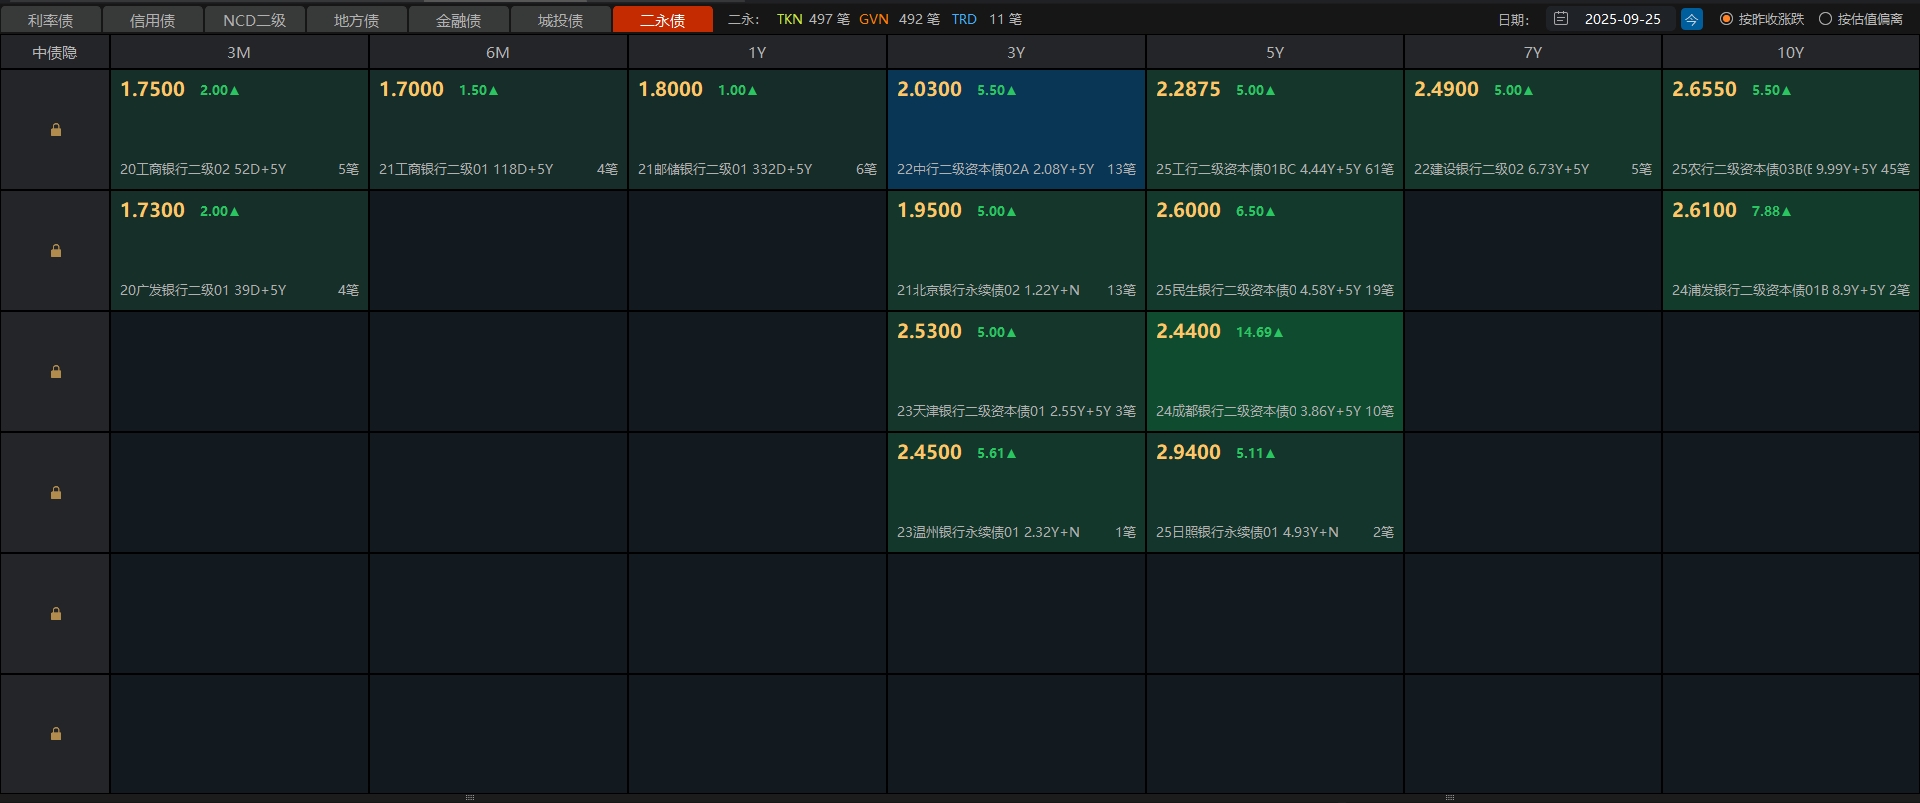Switch to the 利率债 tab
The image size is (1920, 803).
pos(51,20)
